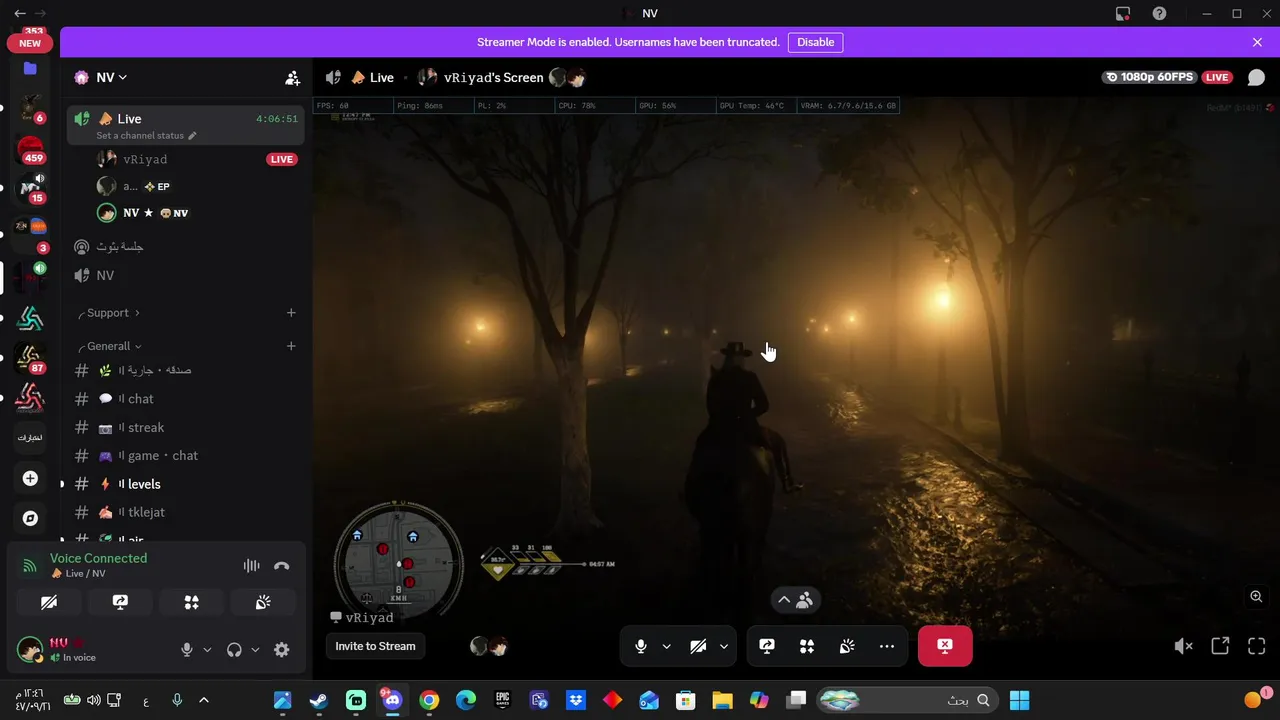Open the جلسة بثوث stage channel
The image size is (1280, 720).
point(185,246)
